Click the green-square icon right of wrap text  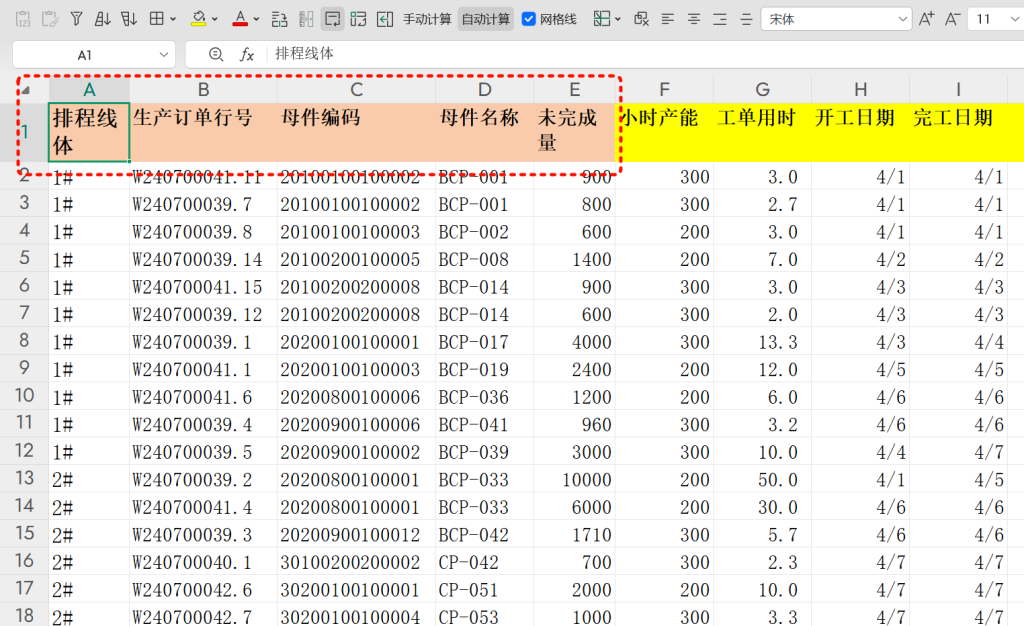[x=359, y=19]
